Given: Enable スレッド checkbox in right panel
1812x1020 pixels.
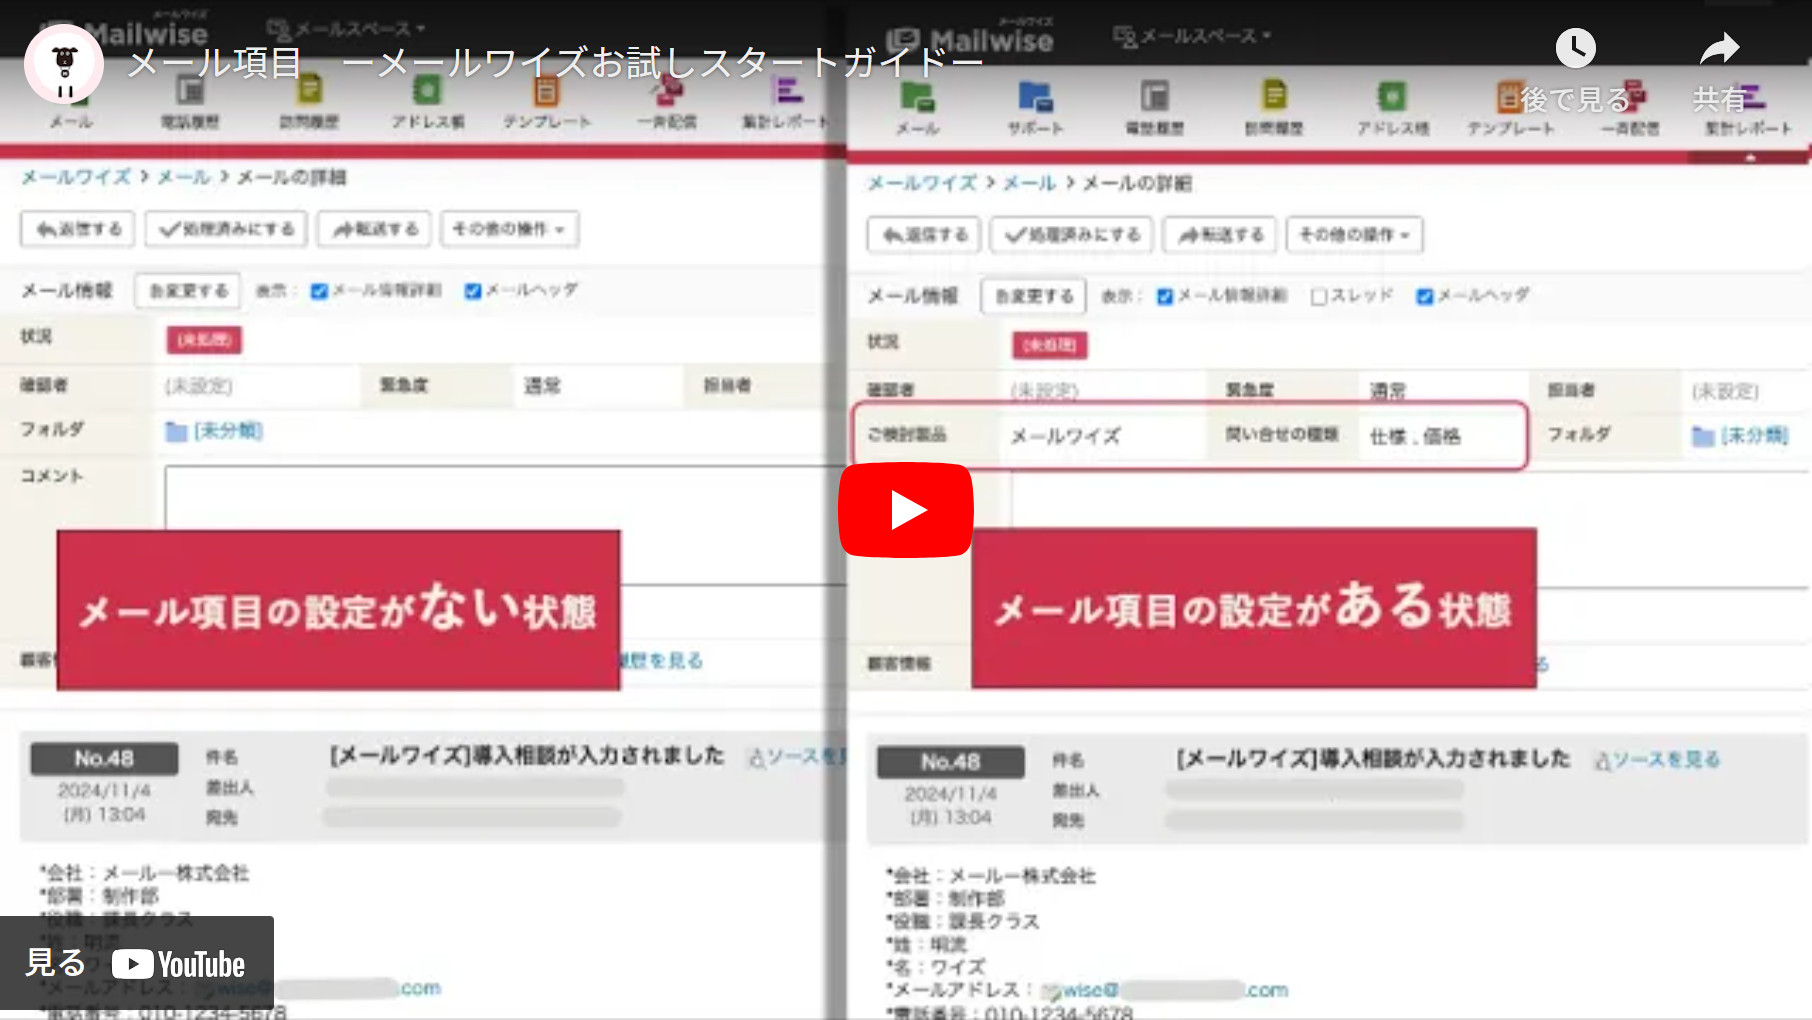Looking at the screenshot, I should click(1319, 296).
